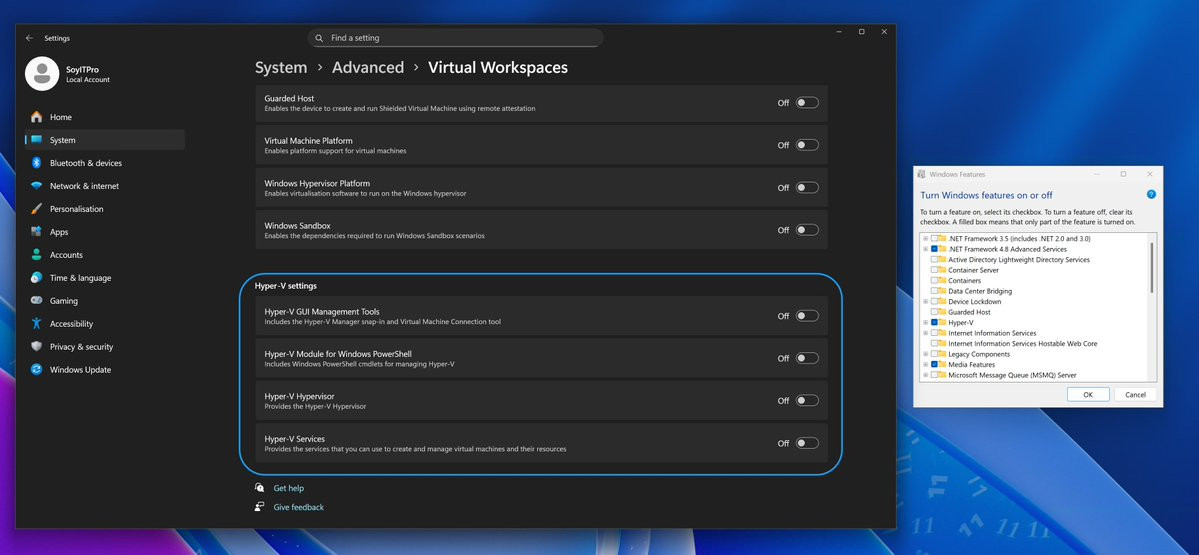Turn on the Windows Sandbox toggle
This screenshot has height=555, width=1199.
point(807,230)
